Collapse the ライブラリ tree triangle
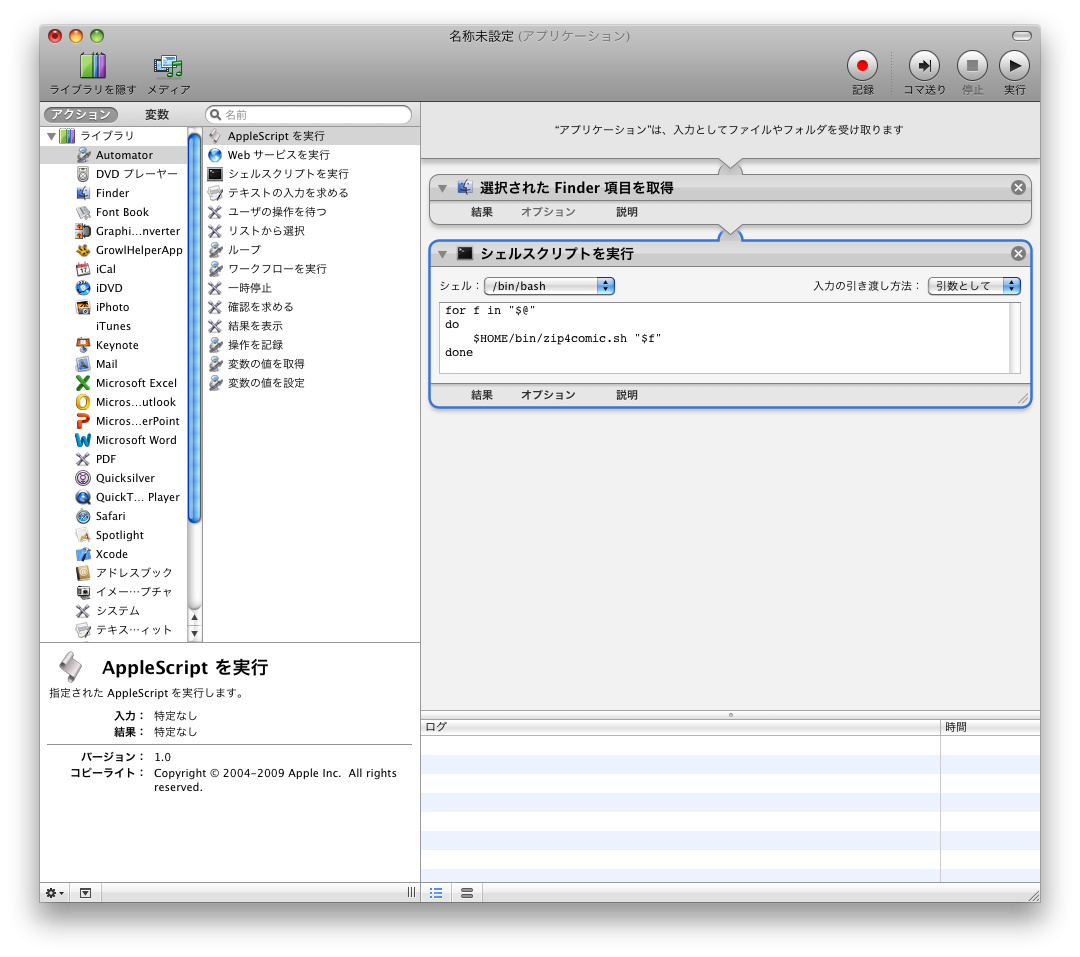The height and width of the screenshot is (957, 1080). point(52,136)
